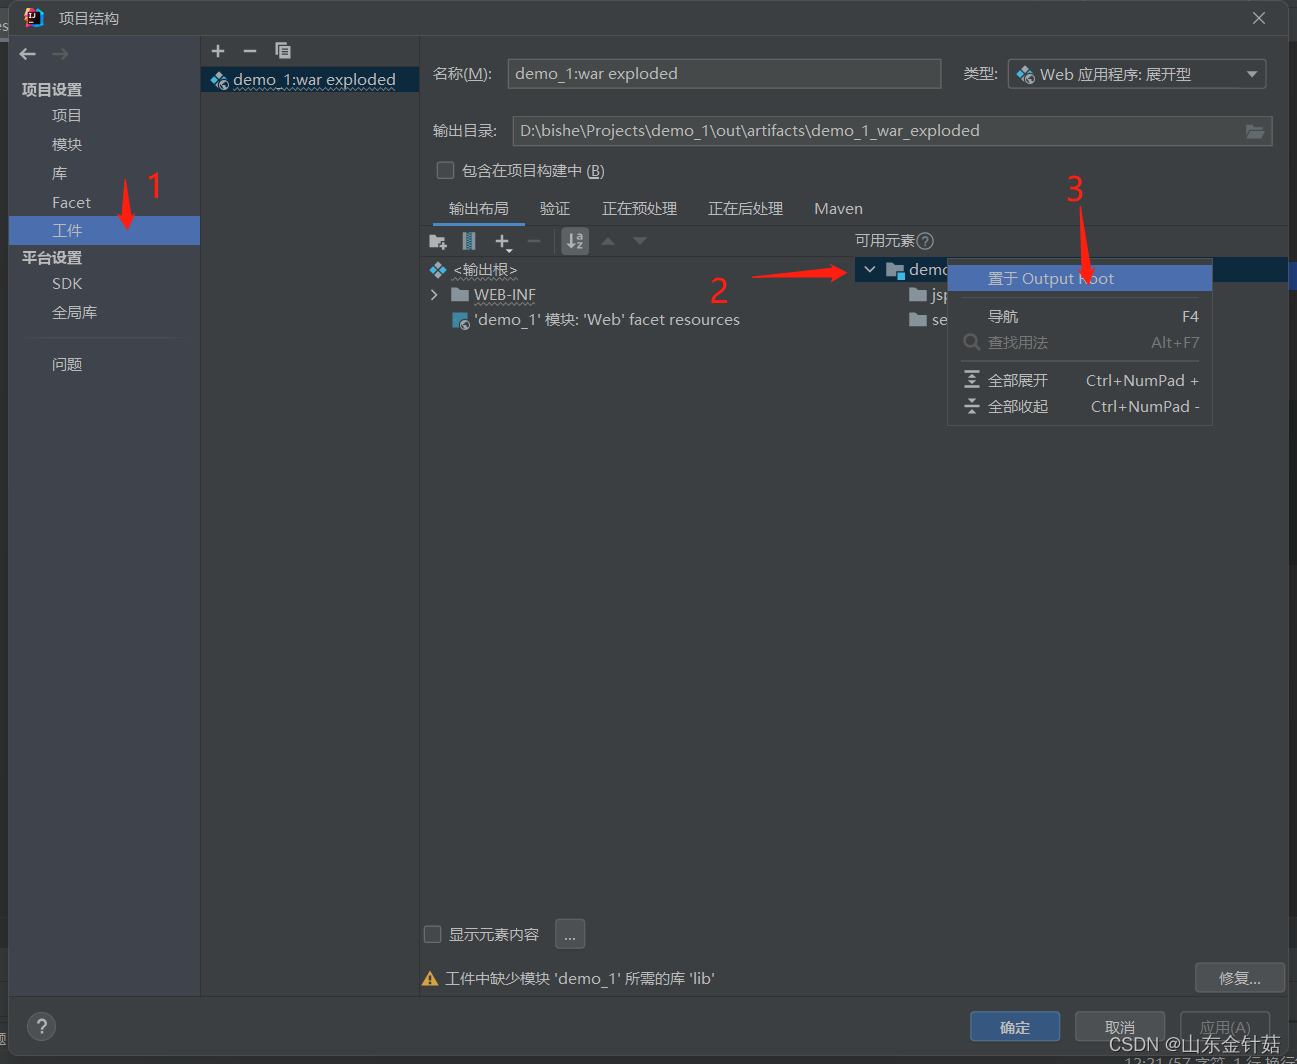1297x1064 pixels.
Task: Select 问题 in the sidebar
Action: tap(67, 365)
